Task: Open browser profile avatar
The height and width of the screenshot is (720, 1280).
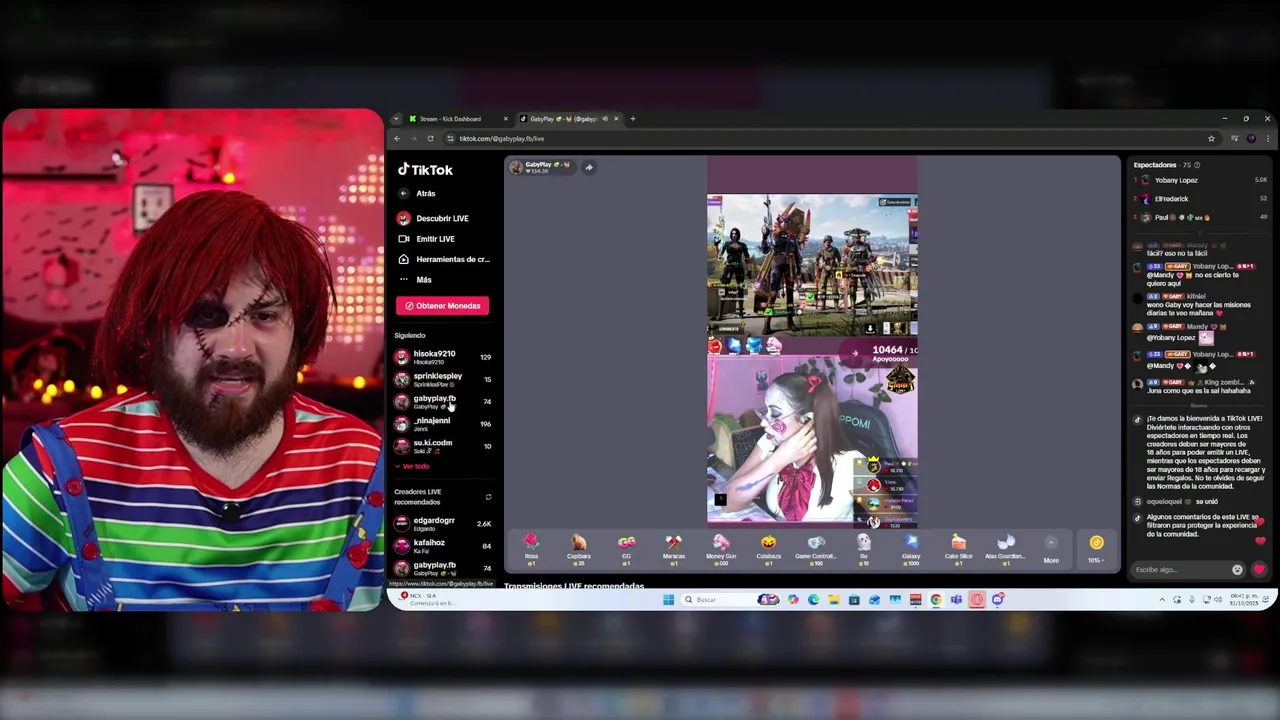Action: point(1251,139)
